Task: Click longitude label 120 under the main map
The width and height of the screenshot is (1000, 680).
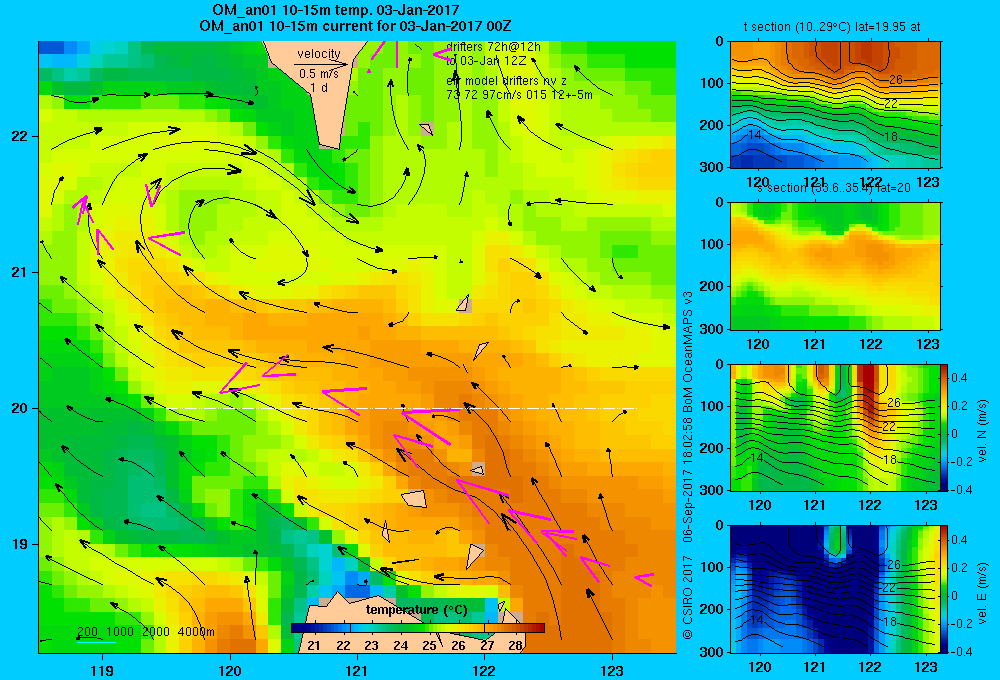Action: tap(230, 670)
